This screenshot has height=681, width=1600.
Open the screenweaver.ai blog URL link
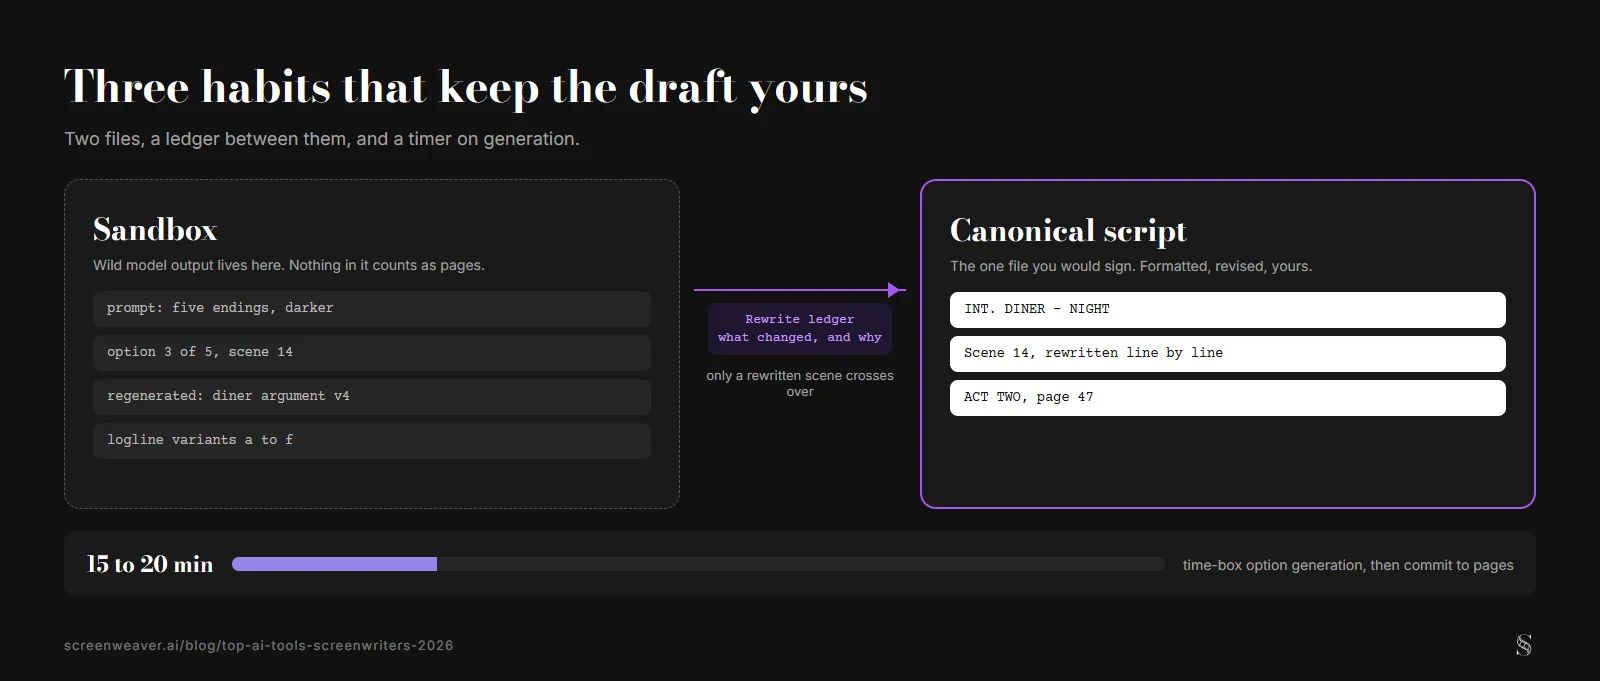tap(259, 646)
